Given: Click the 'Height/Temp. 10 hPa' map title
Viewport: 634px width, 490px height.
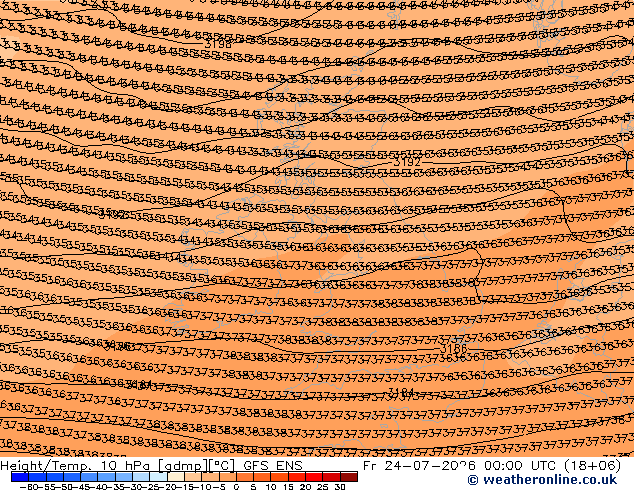Looking at the screenshot, I should (75, 466).
